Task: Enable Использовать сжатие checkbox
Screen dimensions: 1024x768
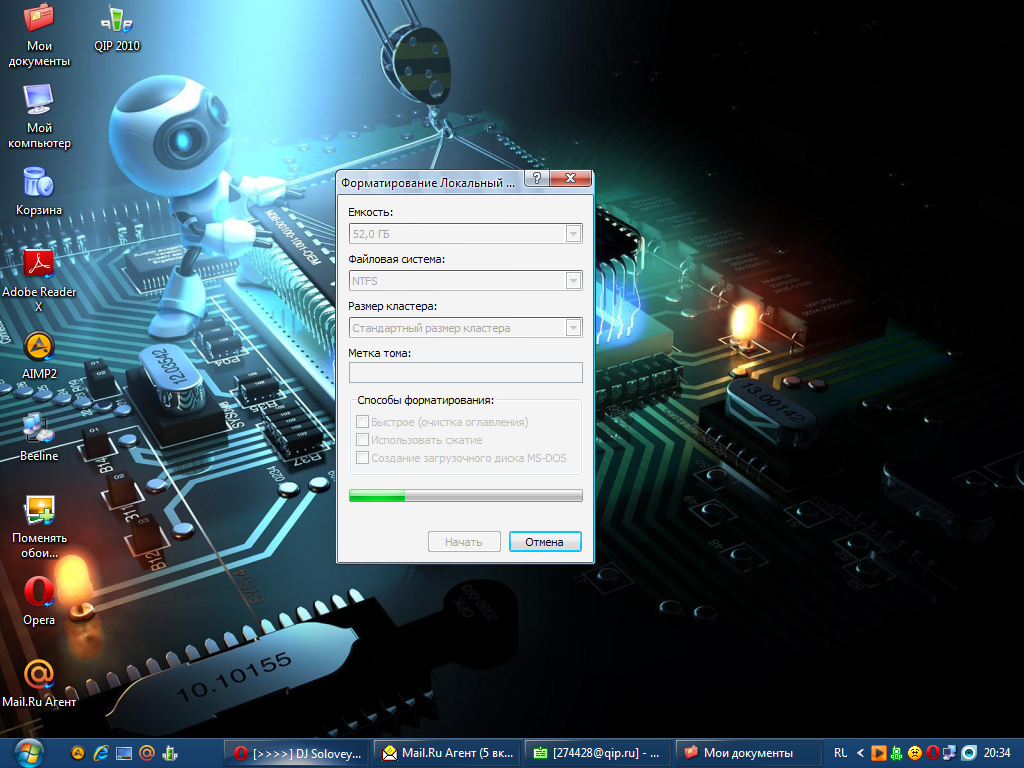Action: (363, 440)
